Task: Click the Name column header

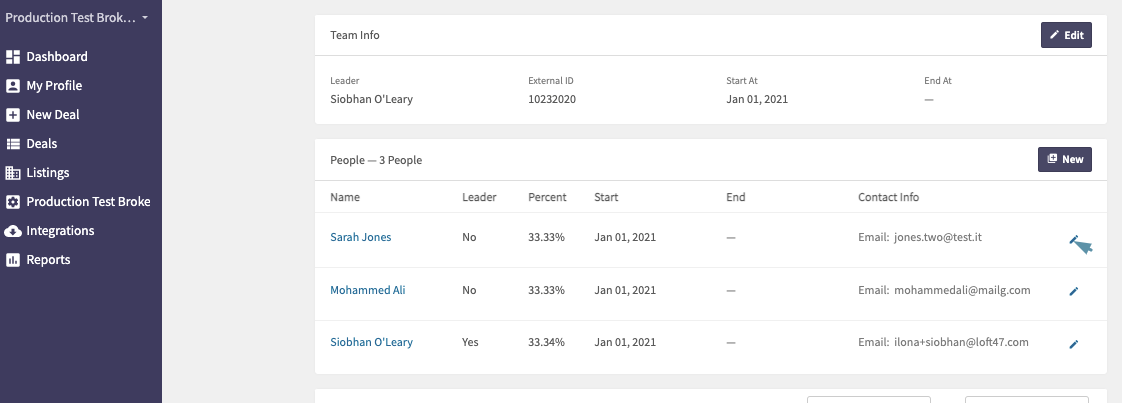Action: pos(345,197)
